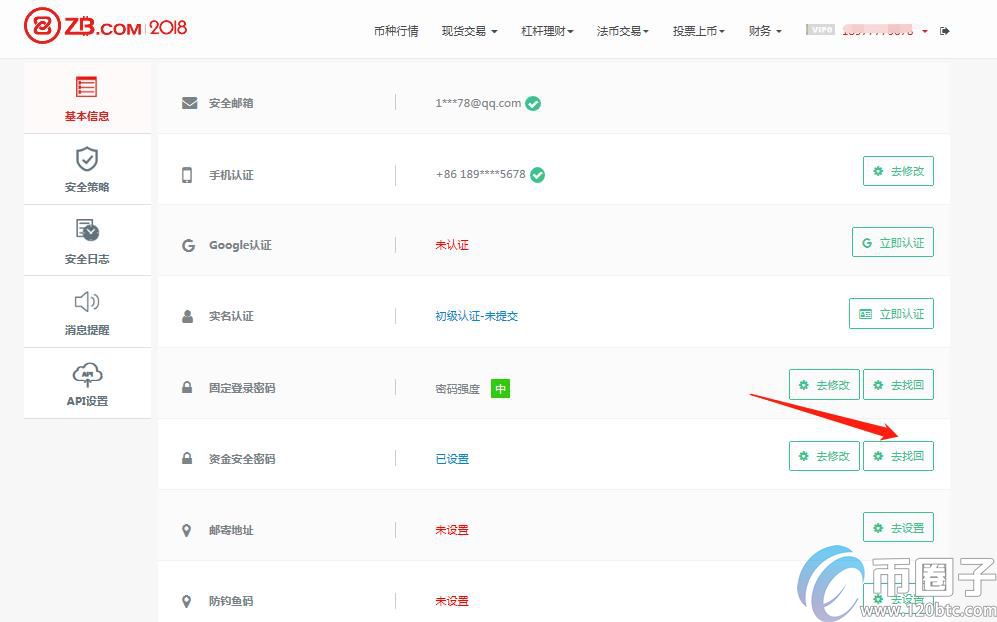
Task: Click 立即认证 button for Google认证
Action: point(893,242)
